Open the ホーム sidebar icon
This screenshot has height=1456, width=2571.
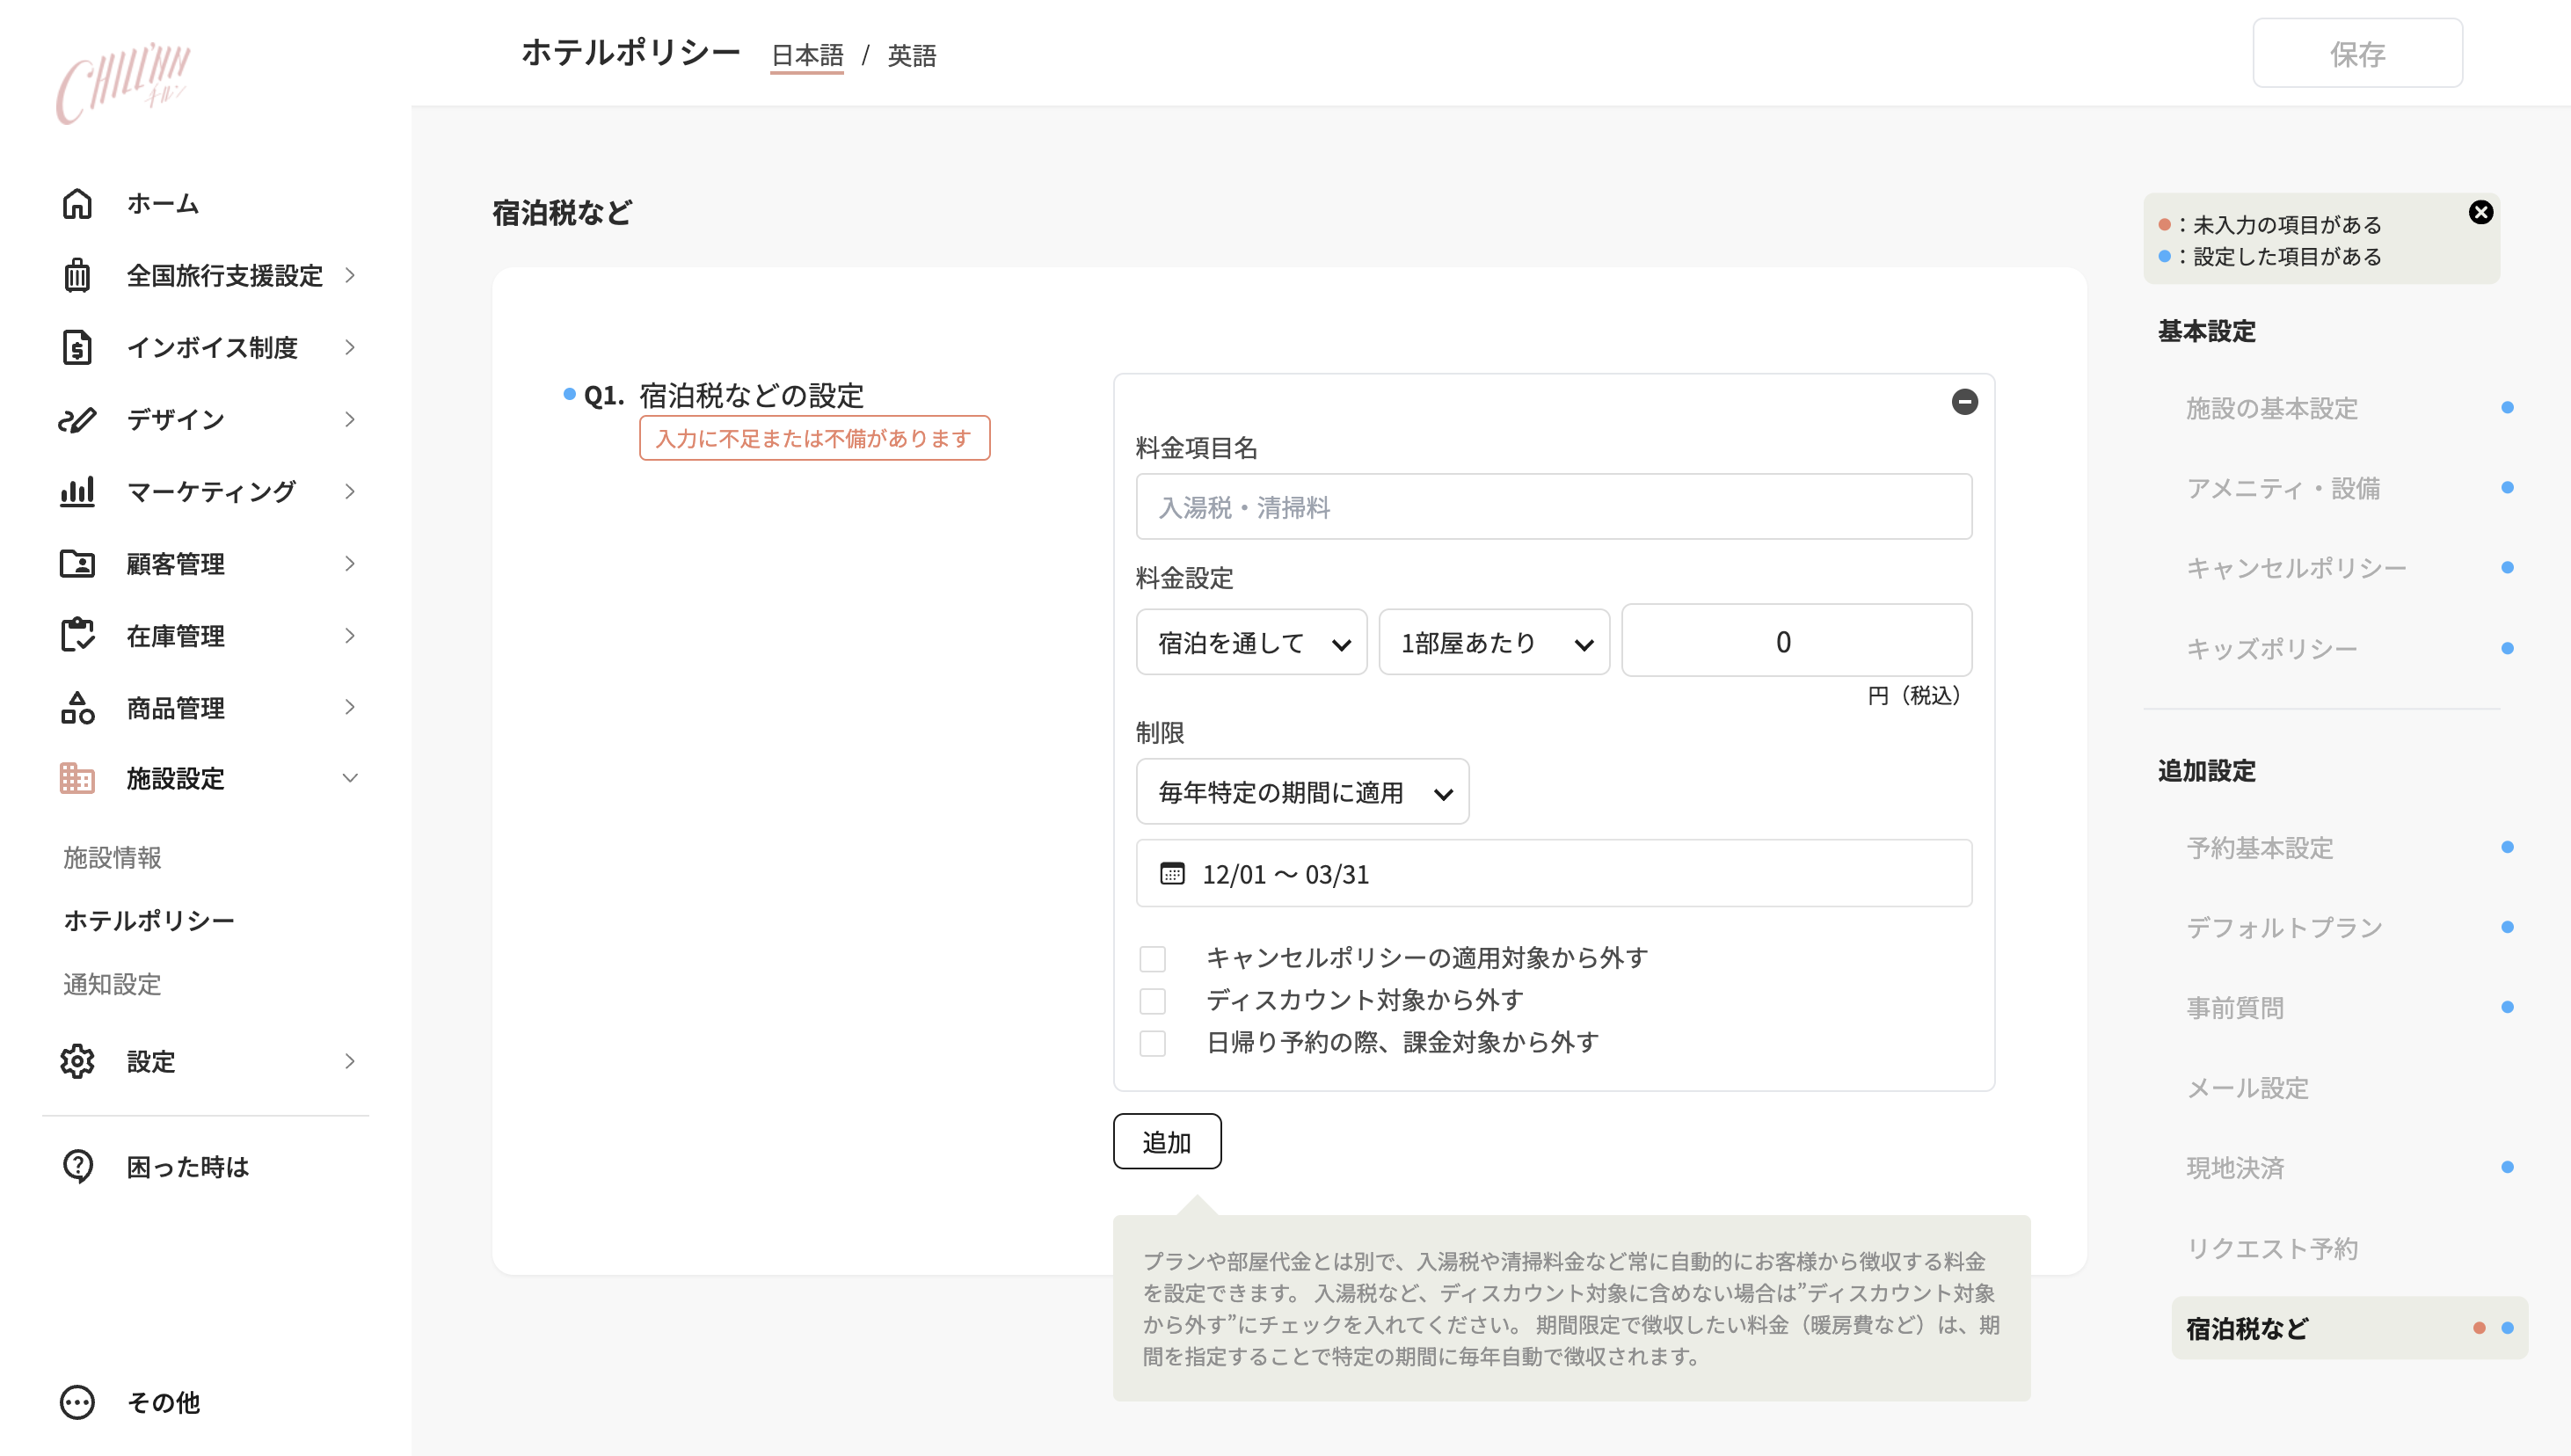[77, 203]
